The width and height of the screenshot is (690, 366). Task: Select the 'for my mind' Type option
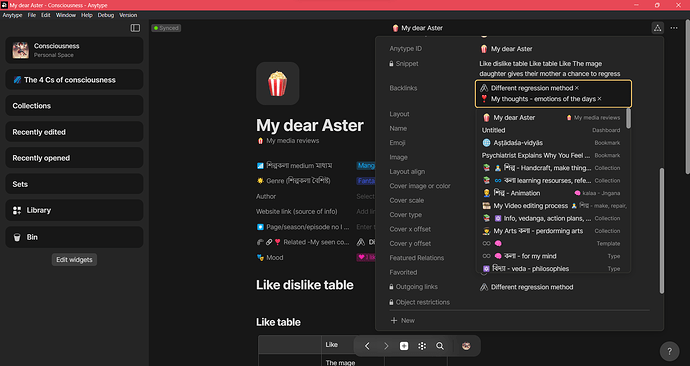click(x=551, y=256)
